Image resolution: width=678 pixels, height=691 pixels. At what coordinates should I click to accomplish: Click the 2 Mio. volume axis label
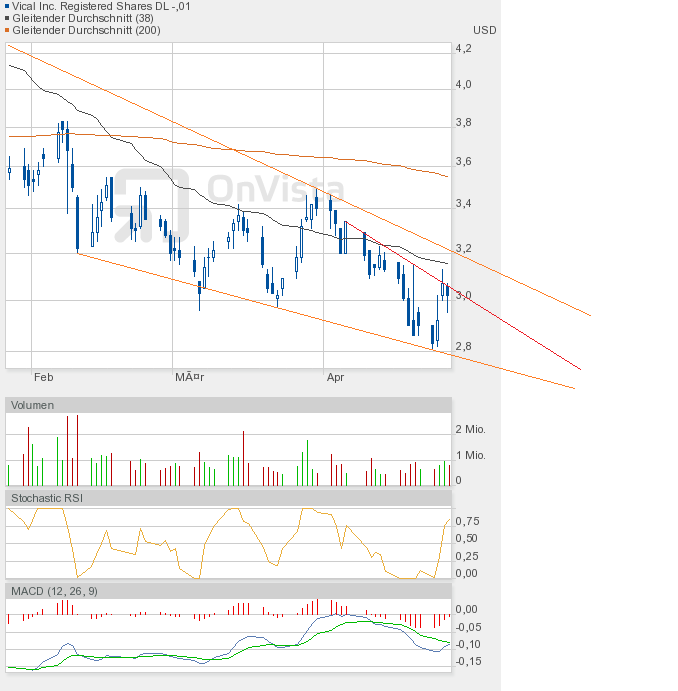tap(470, 429)
